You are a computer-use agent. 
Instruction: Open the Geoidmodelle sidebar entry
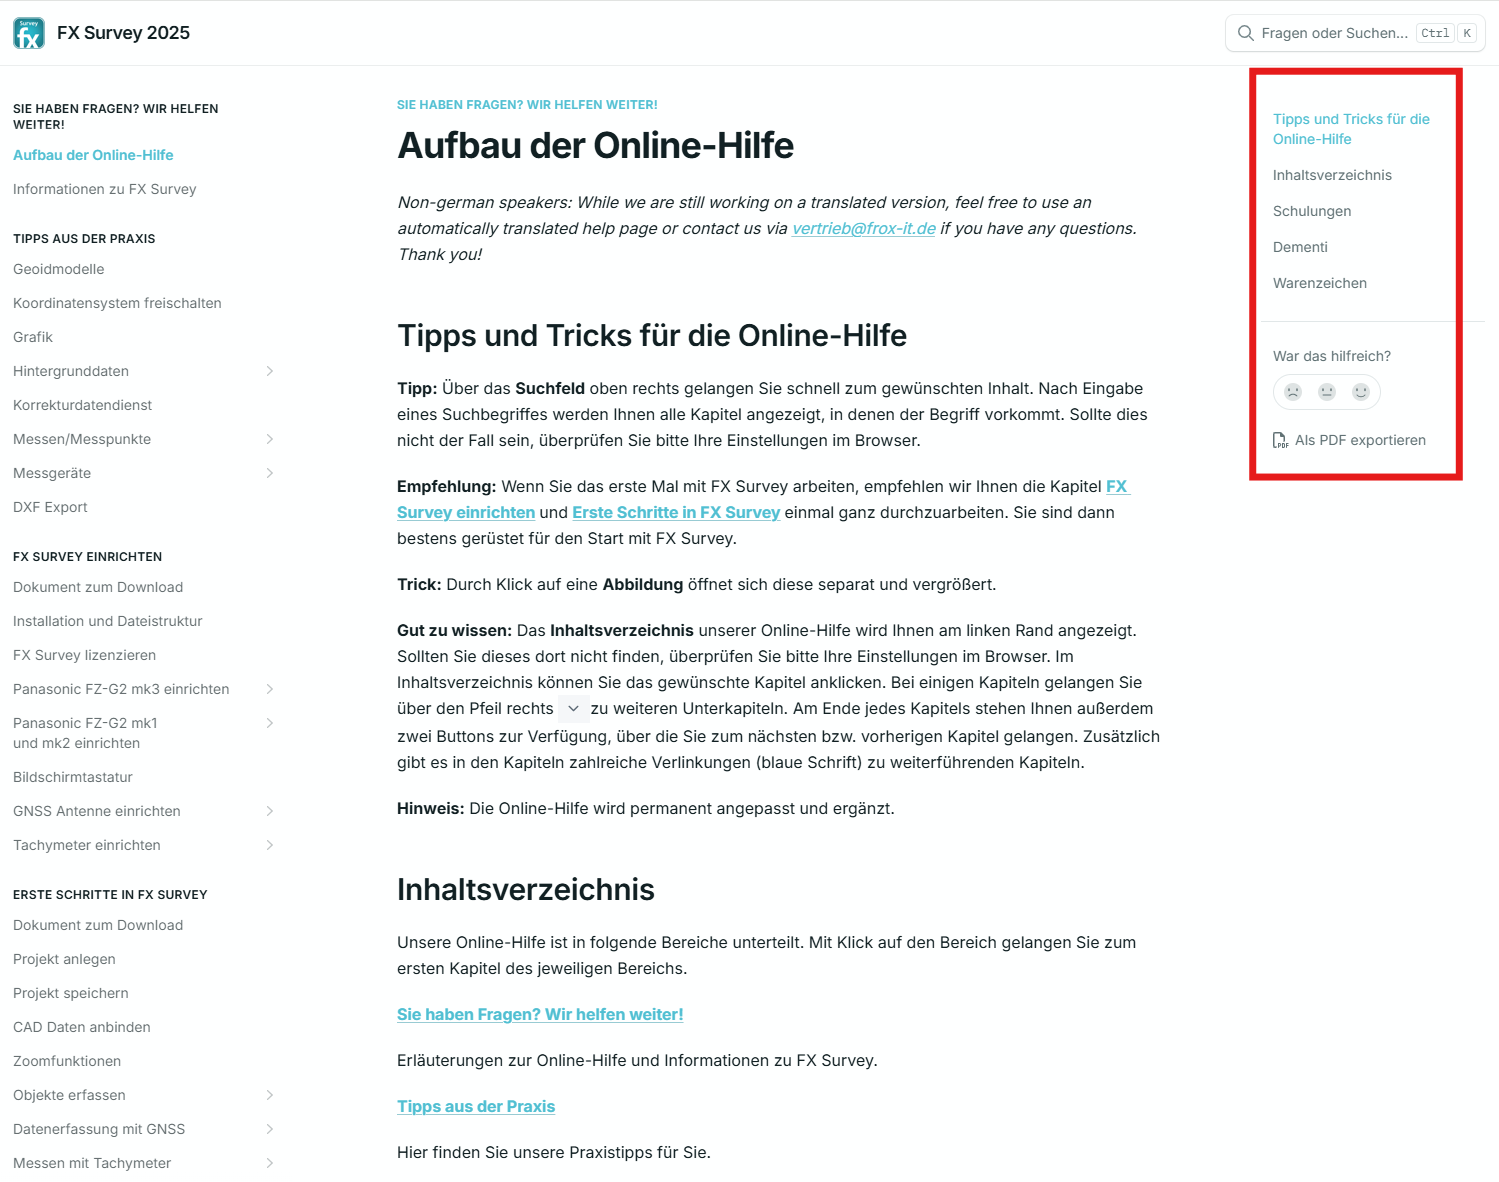point(59,269)
